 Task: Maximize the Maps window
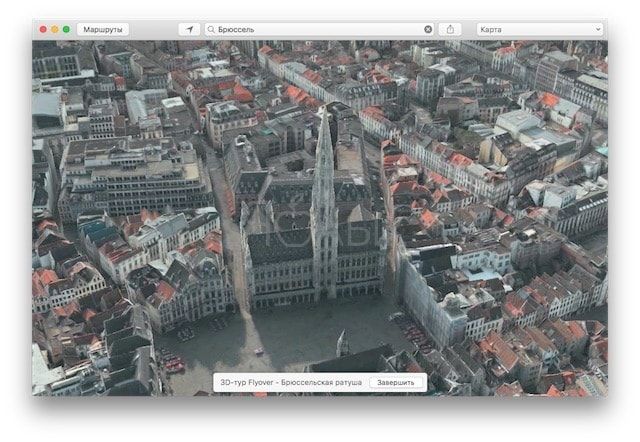pyautogui.click(x=66, y=29)
